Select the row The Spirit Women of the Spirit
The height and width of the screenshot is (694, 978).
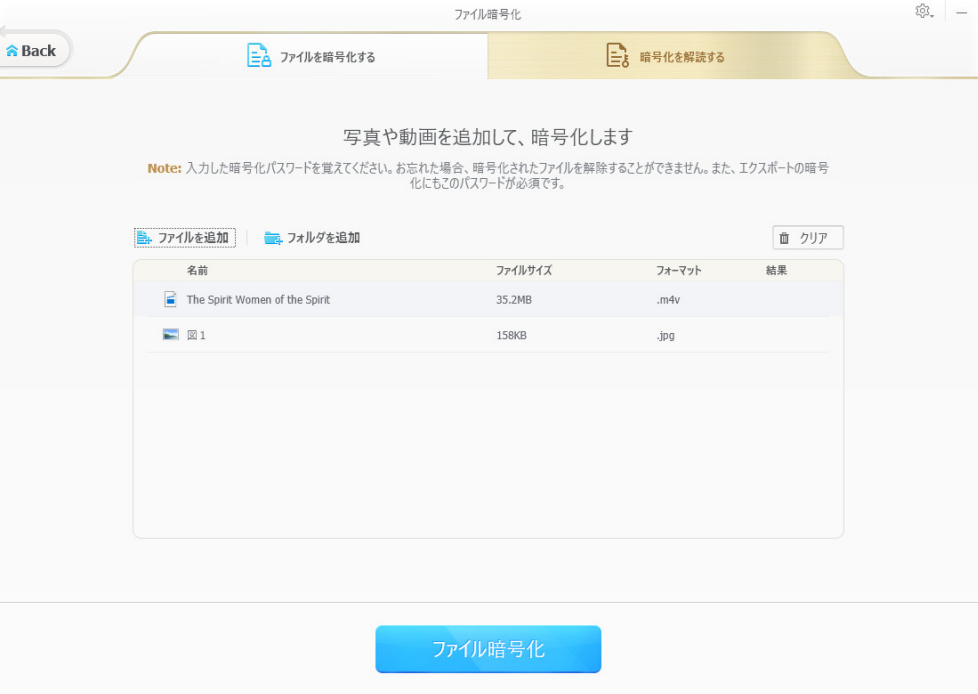[488, 299]
